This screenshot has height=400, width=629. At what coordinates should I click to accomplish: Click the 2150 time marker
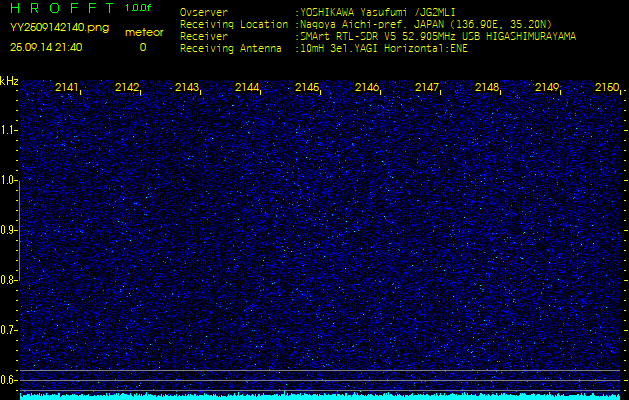coord(606,88)
